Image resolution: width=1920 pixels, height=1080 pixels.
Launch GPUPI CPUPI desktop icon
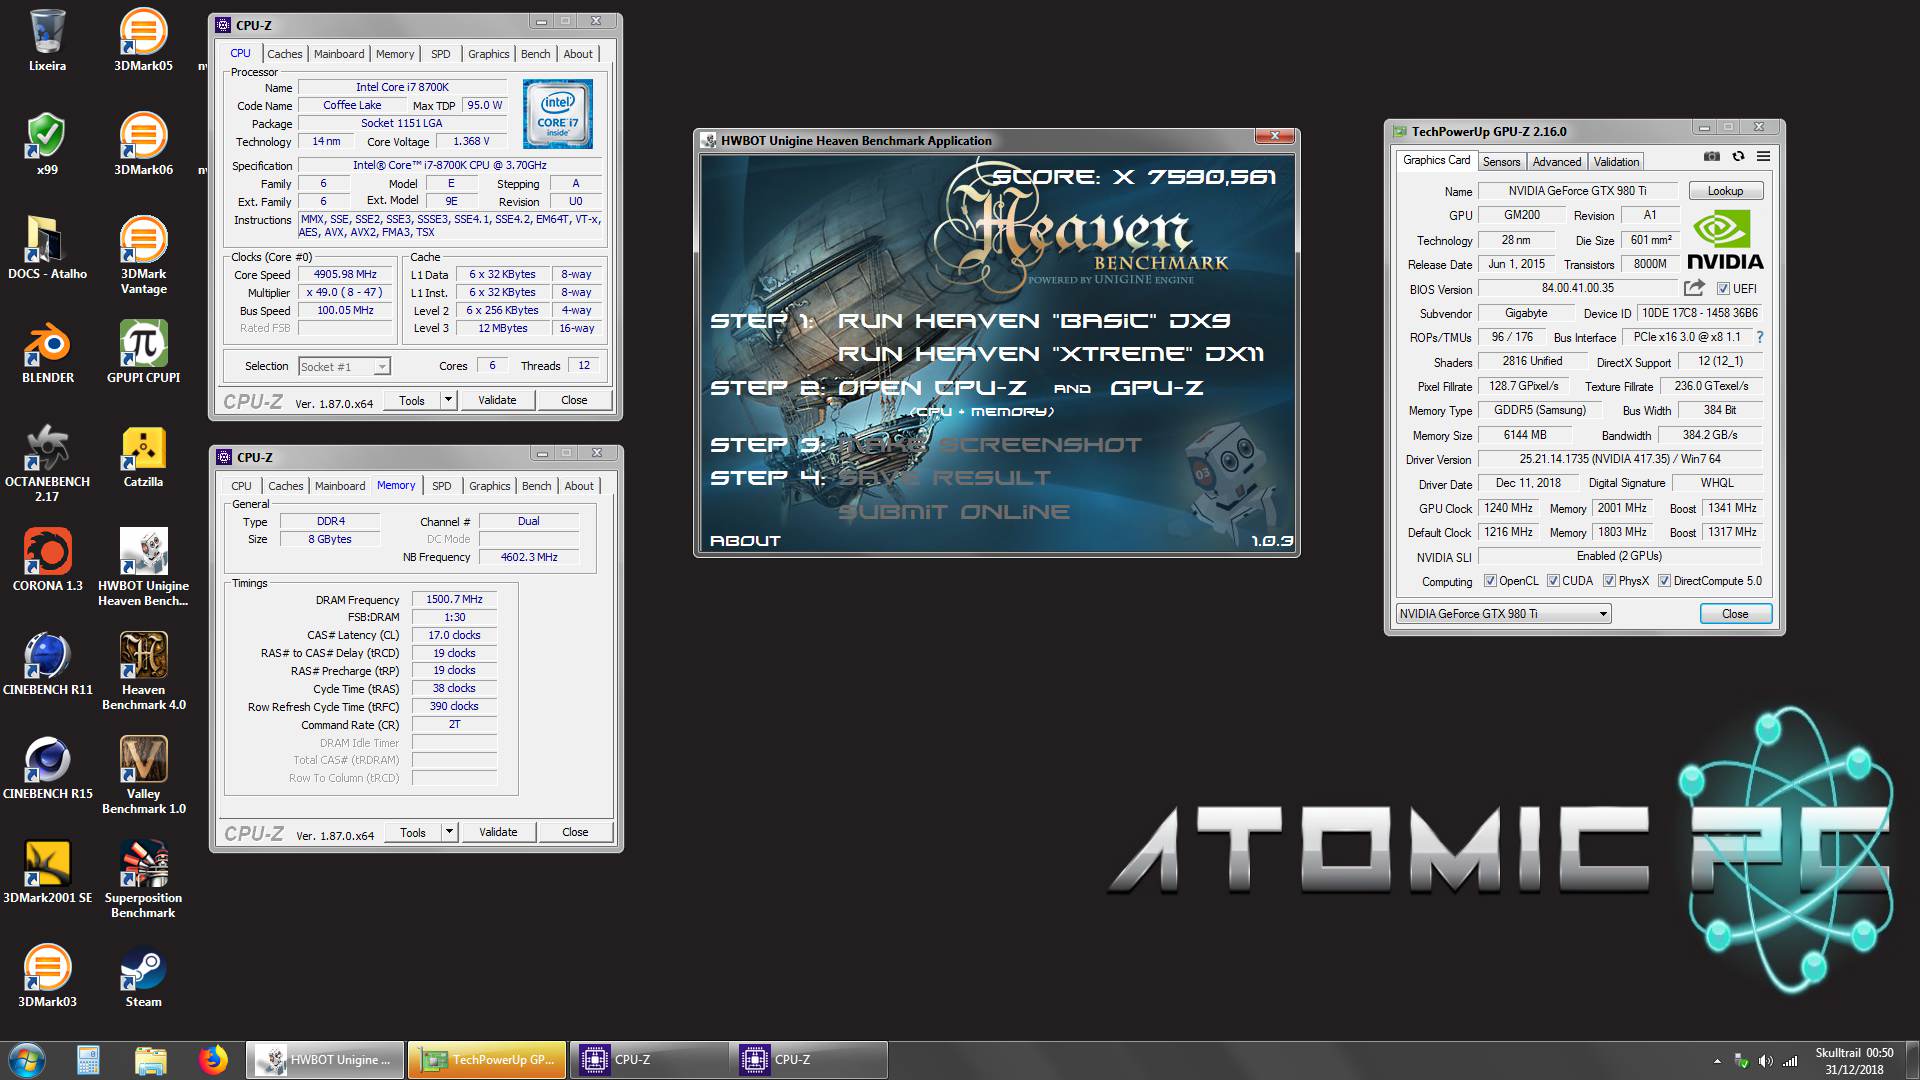click(143, 353)
